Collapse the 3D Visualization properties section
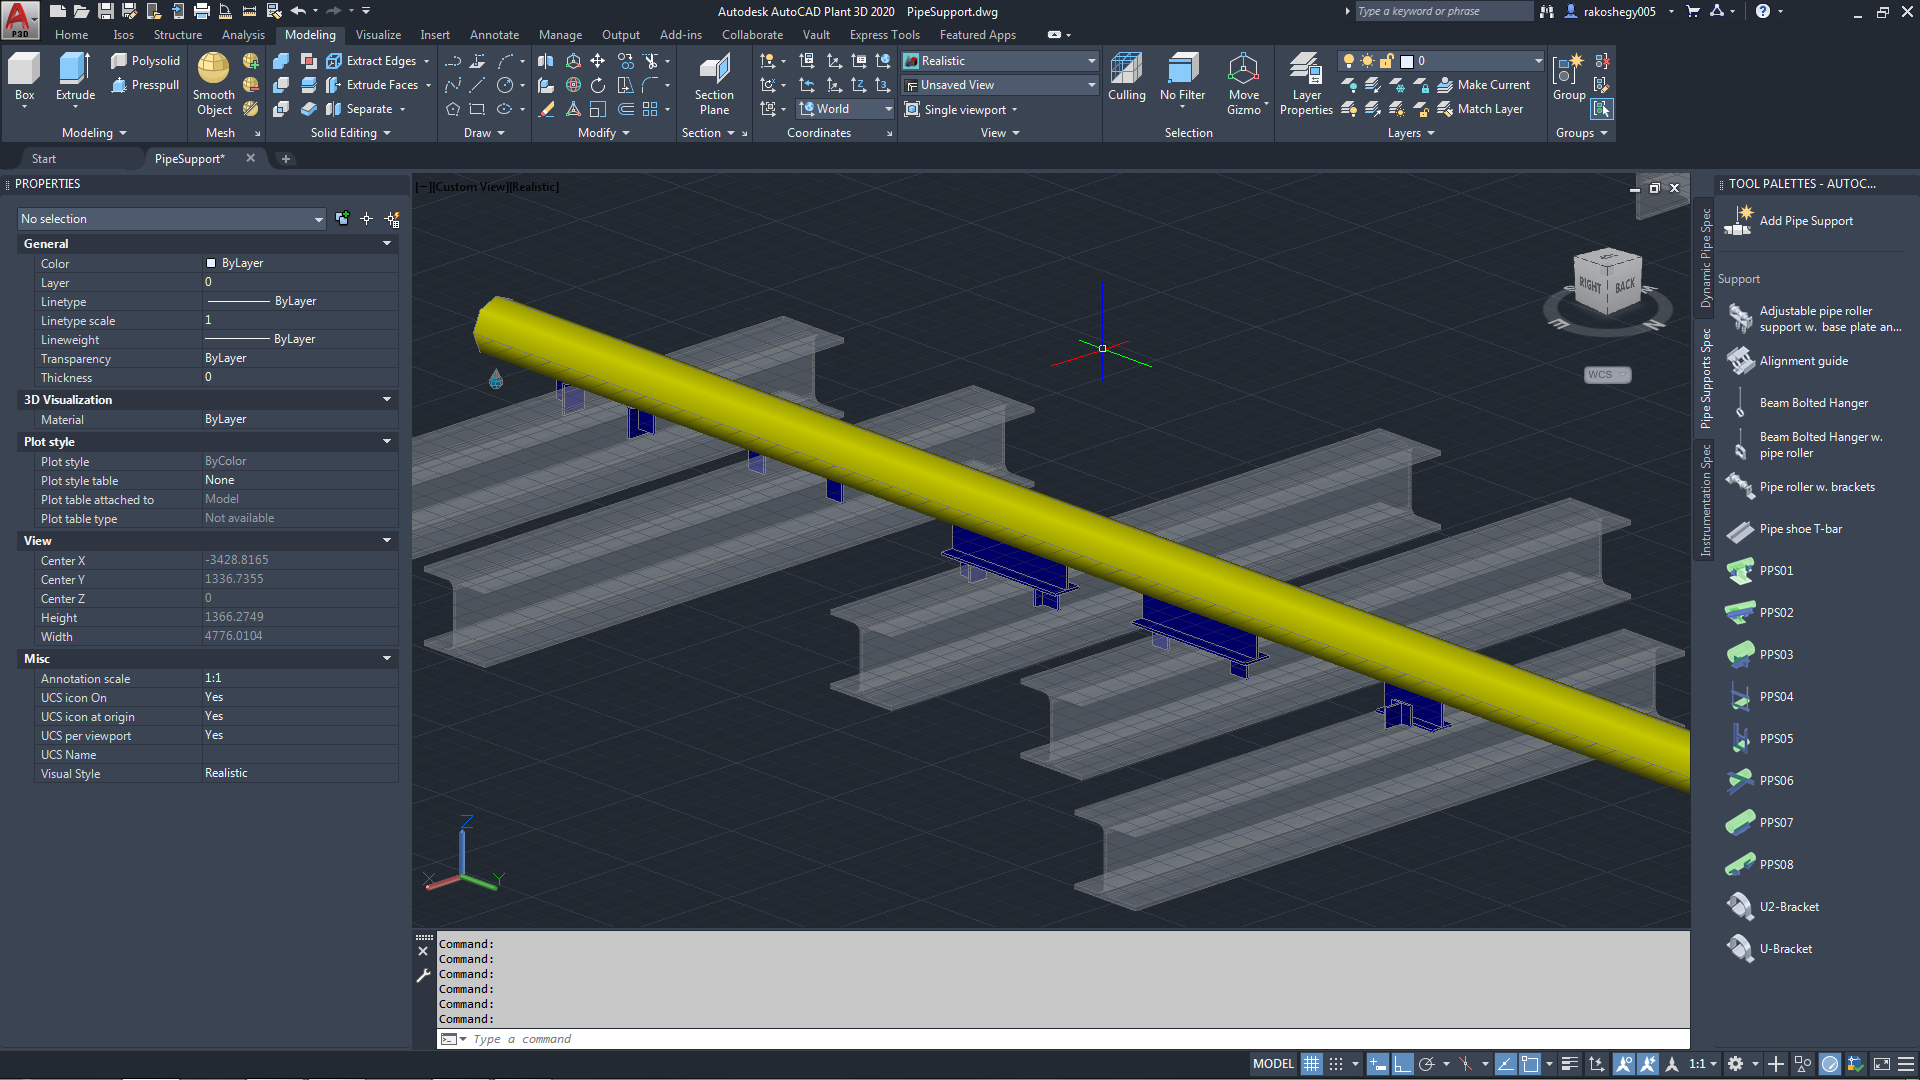Viewport: 1920px width, 1080px height. tap(387, 399)
